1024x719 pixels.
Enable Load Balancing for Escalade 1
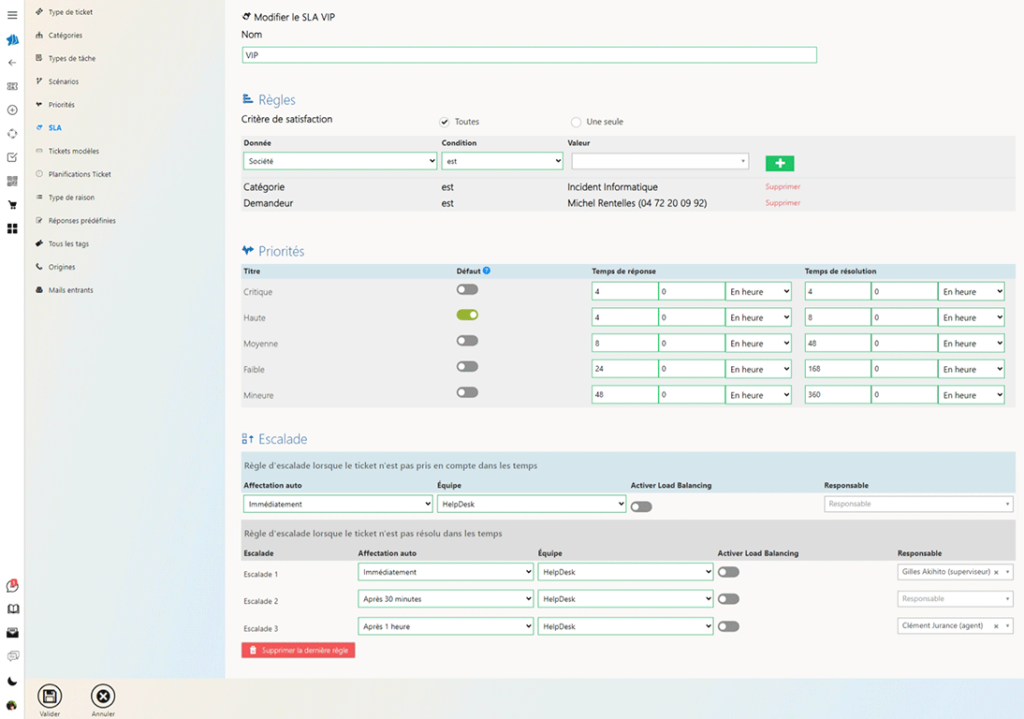tap(729, 572)
